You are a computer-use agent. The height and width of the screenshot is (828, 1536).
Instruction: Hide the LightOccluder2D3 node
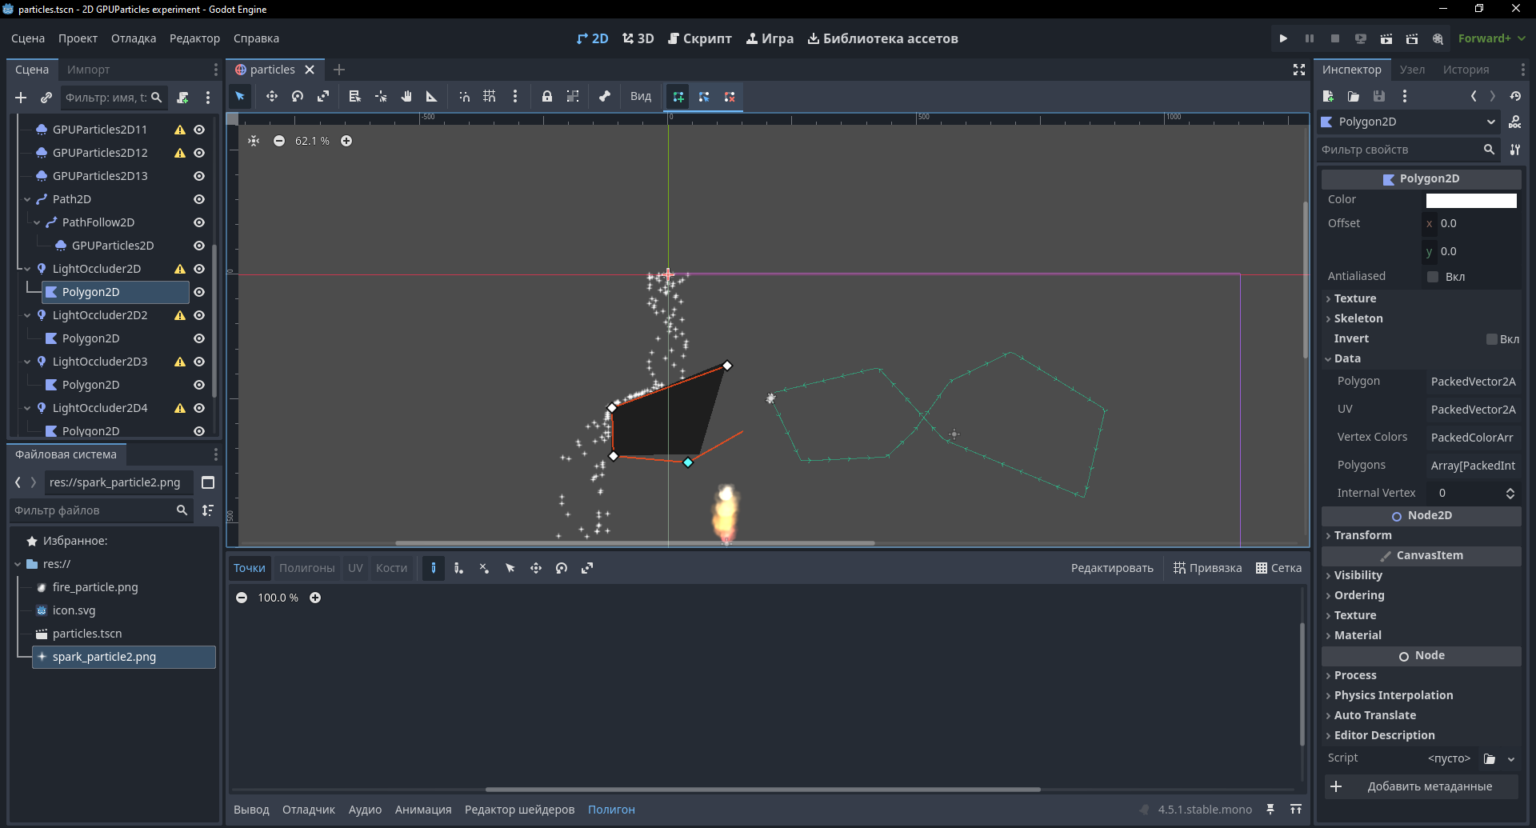point(199,362)
